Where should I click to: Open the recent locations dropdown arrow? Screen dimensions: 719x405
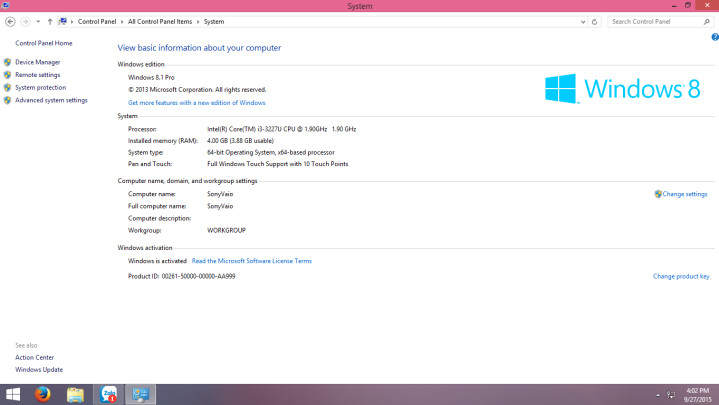pyautogui.click(x=38, y=21)
